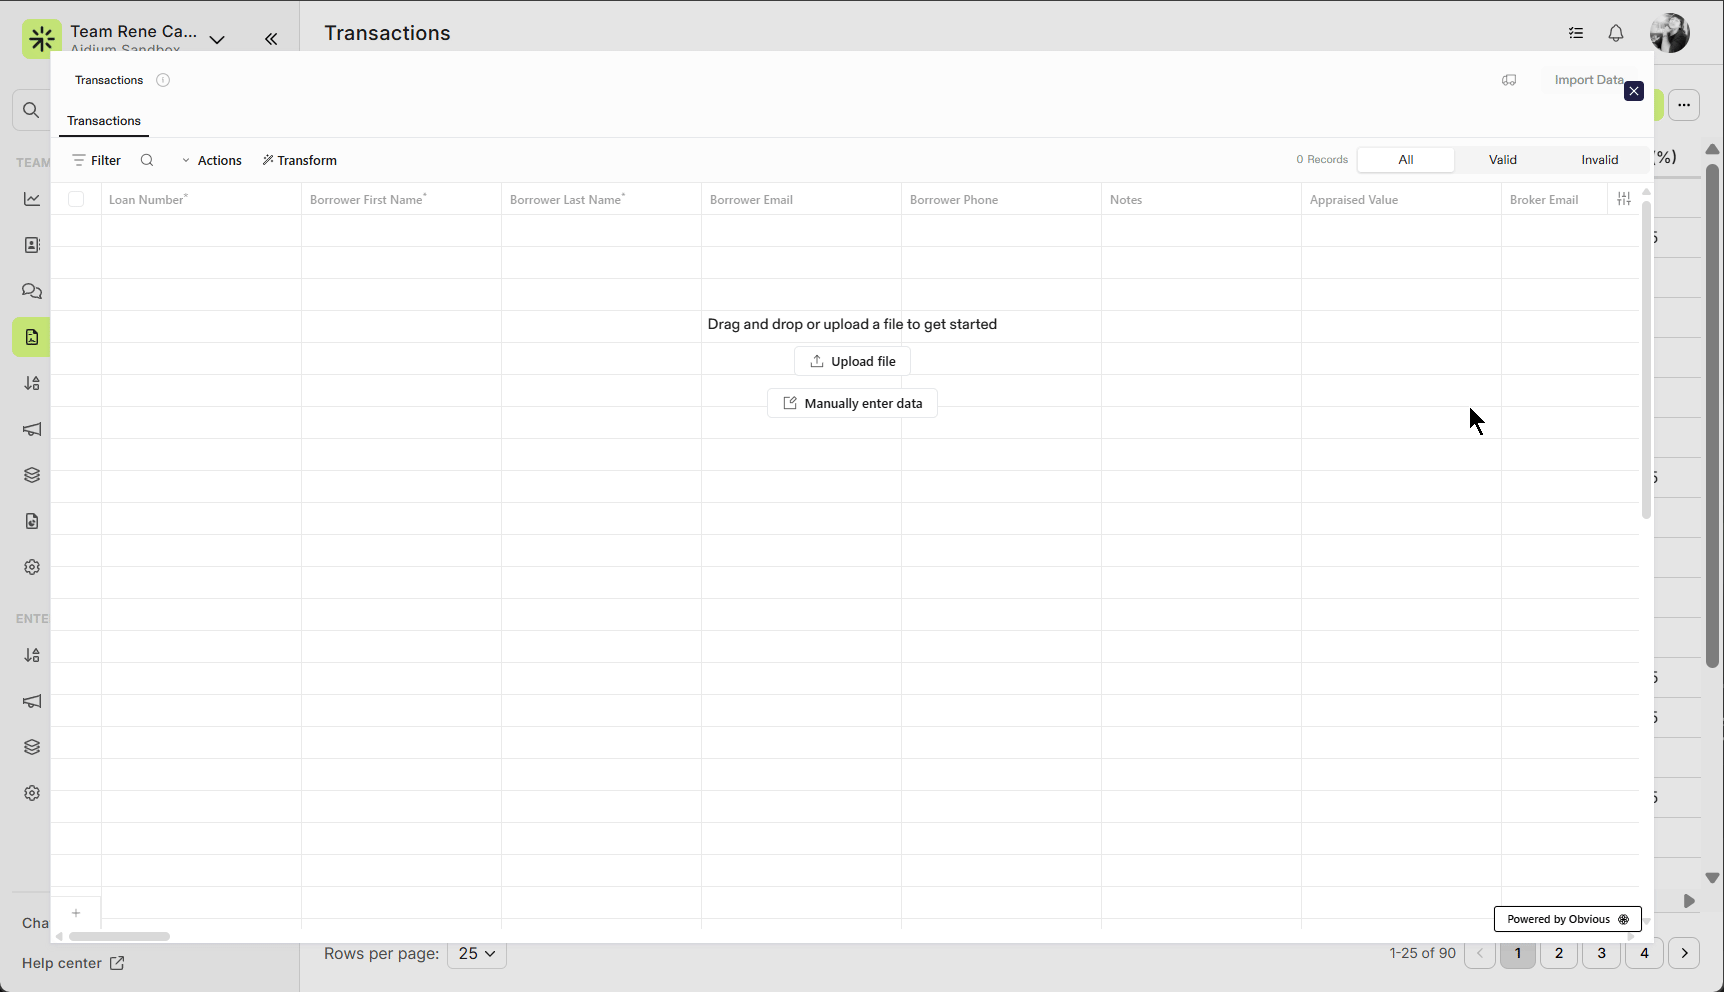Show only Invalid records
Image resolution: width=1724 pixels, height=992 pixels.
tap(1599, 160)
